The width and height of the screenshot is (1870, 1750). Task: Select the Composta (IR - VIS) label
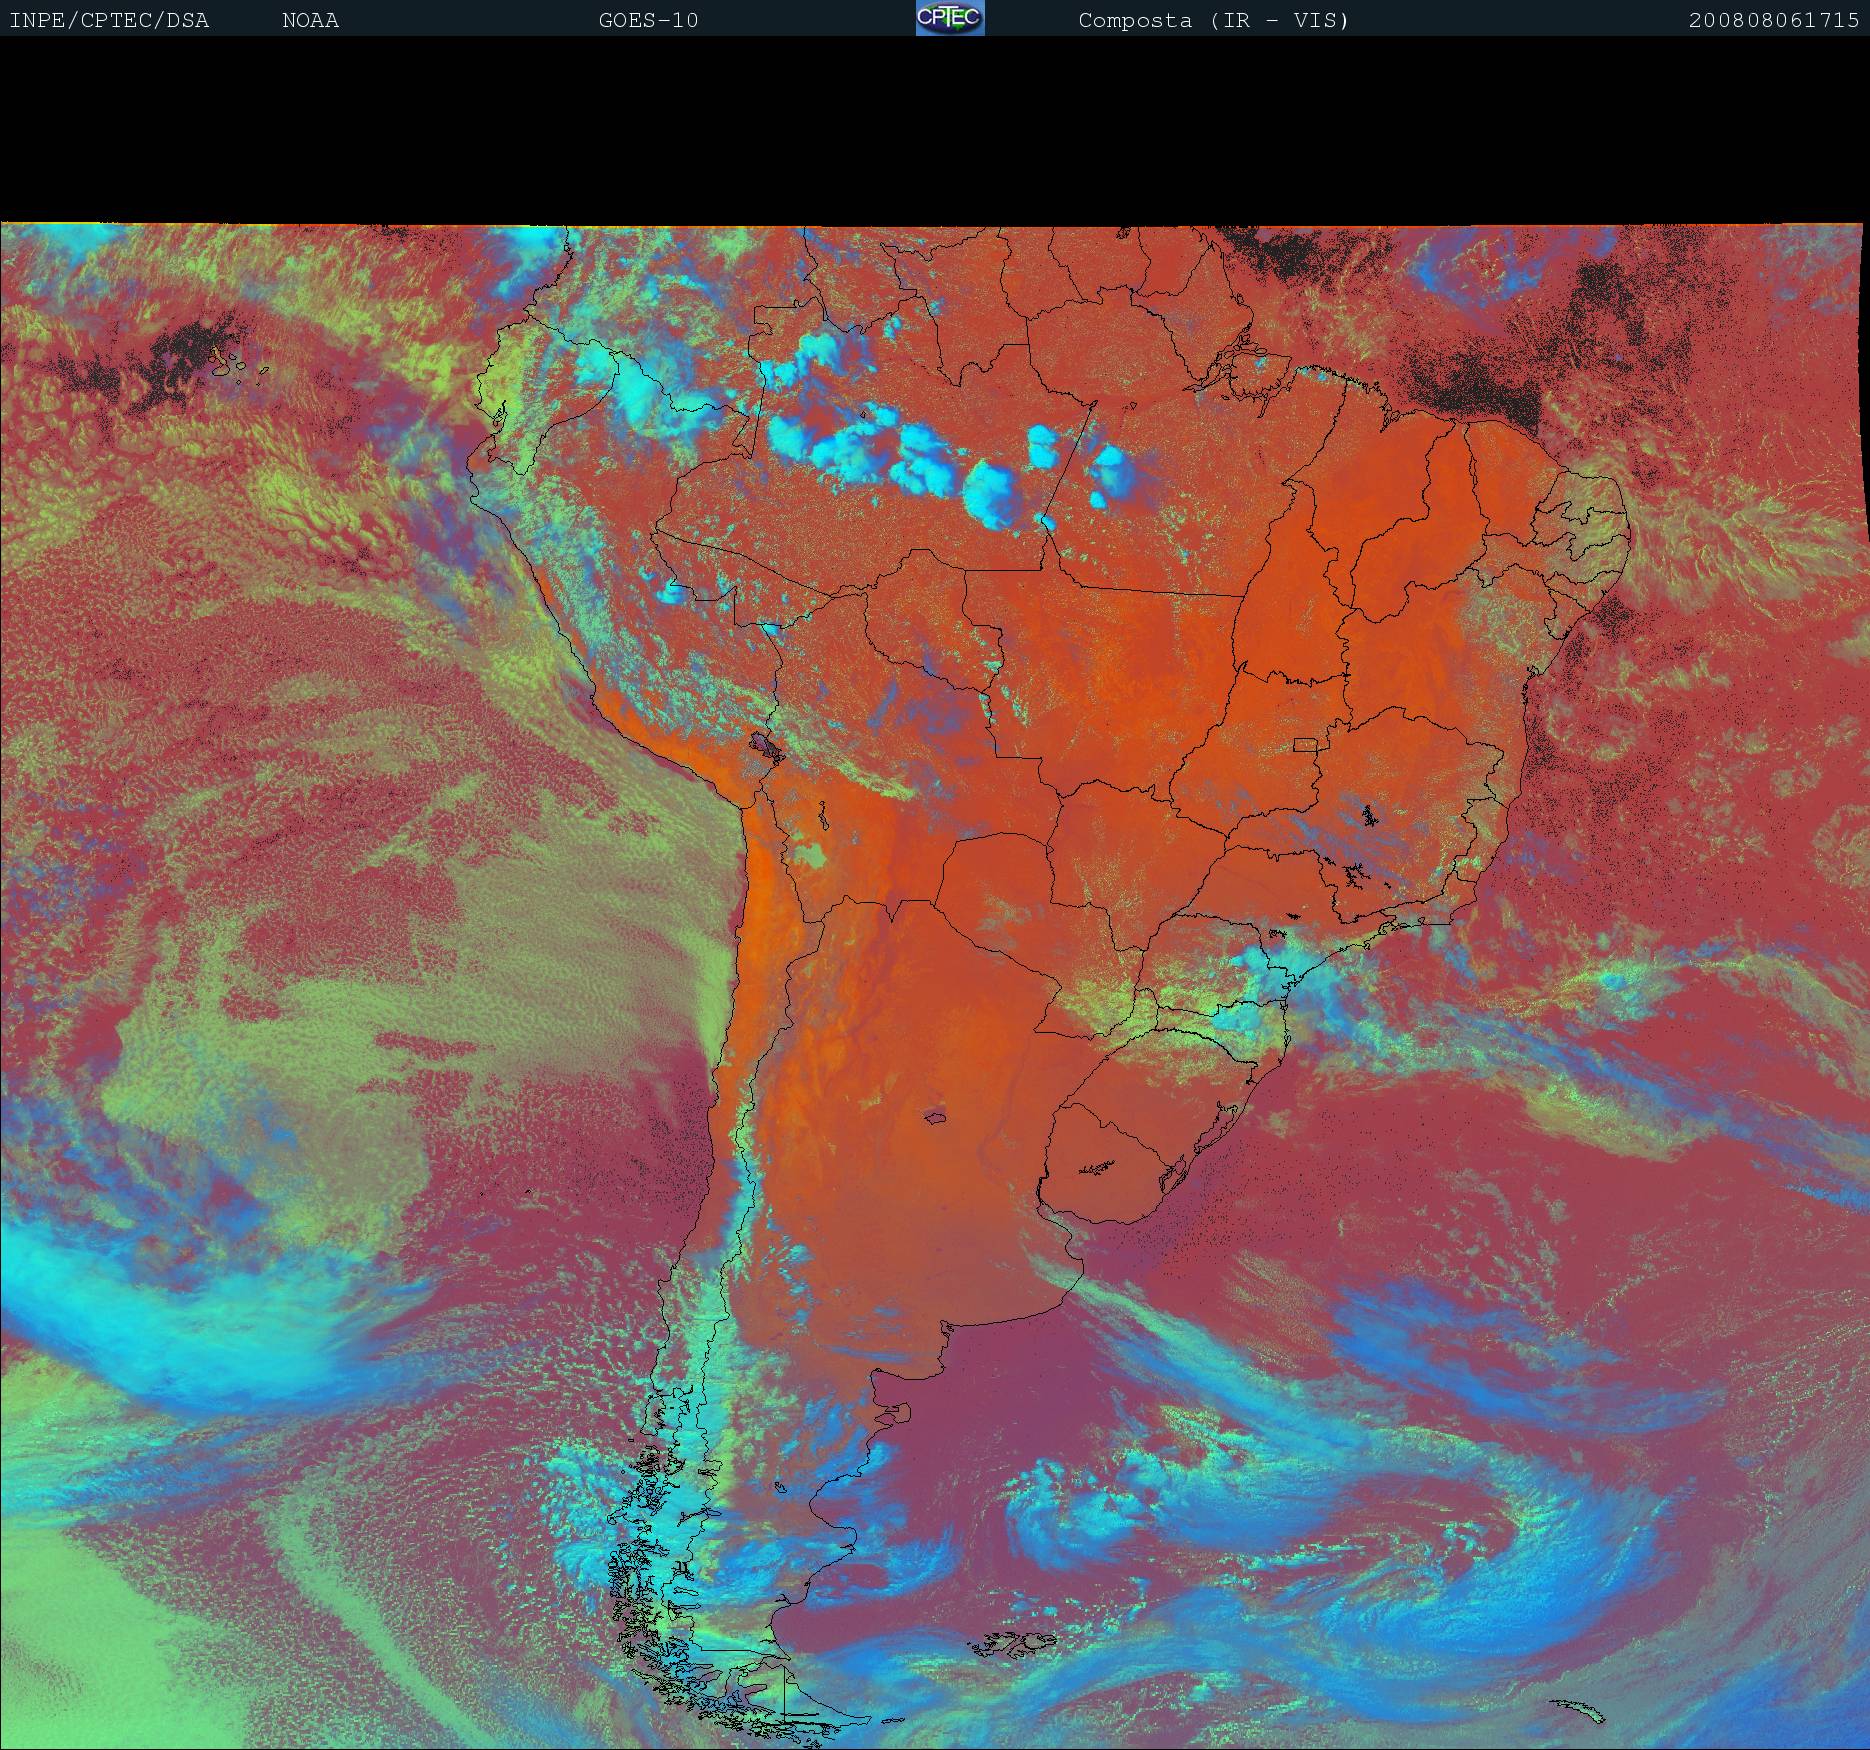[x=1214, y=21]
